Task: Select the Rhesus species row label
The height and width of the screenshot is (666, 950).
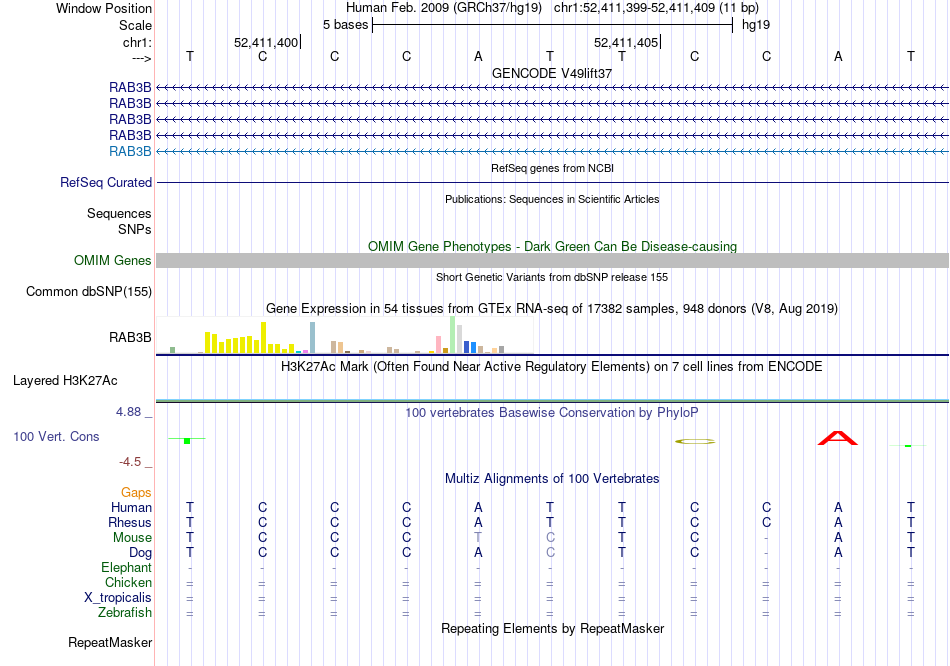Action: tap(130, 522)
